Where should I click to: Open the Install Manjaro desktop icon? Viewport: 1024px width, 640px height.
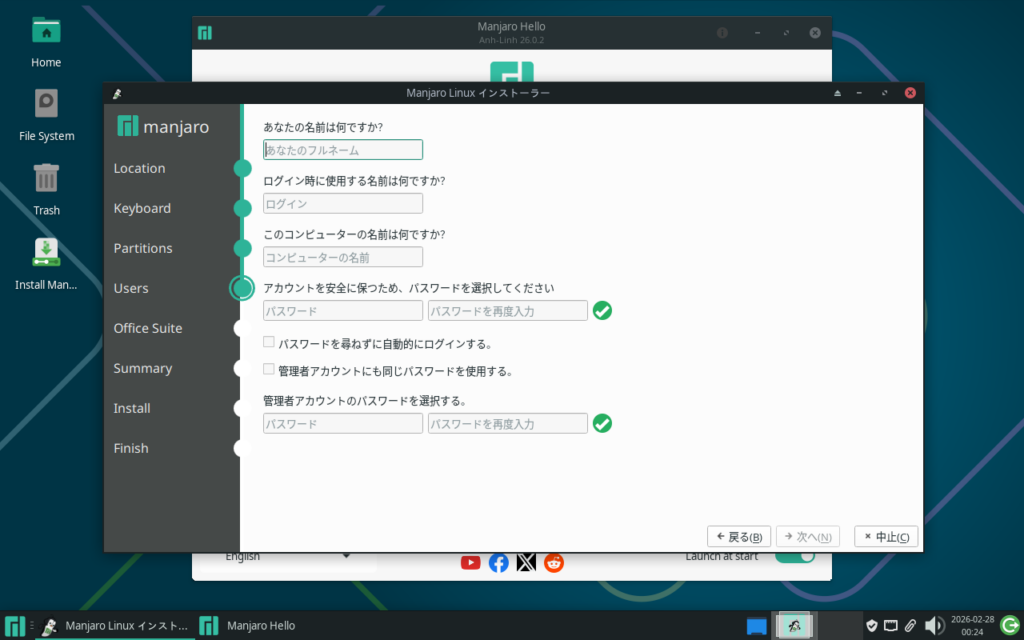46,262
